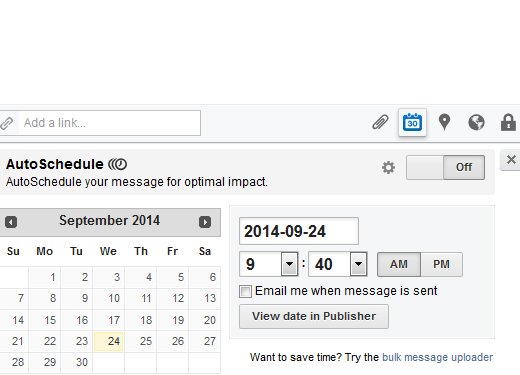
Task: Click the date field showing 2014-09-24
Action: pyautogui.click(x=299, y=231)
